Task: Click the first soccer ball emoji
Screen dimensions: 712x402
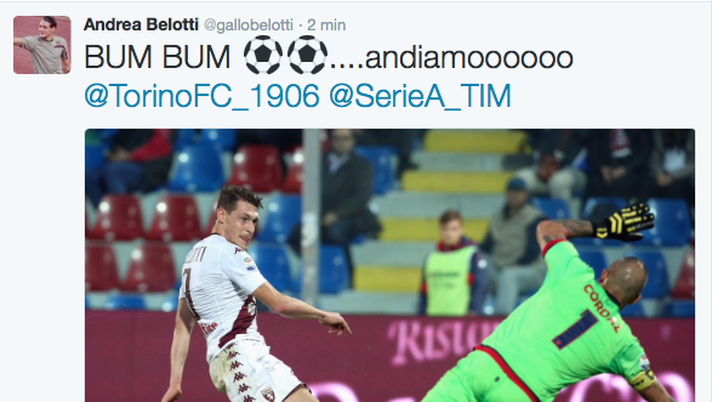Action: [x=263, y=55]
